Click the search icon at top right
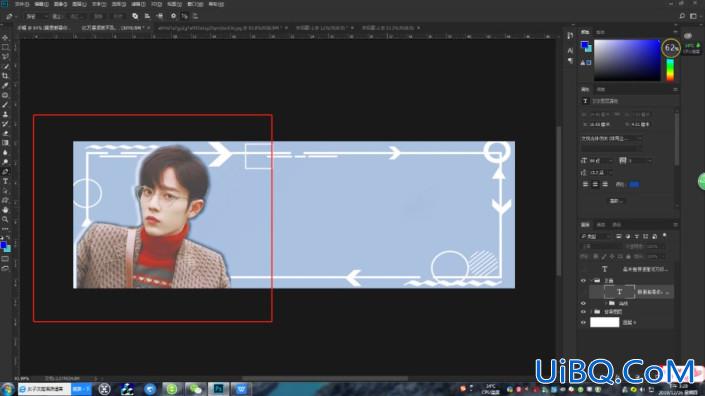 (682, 16)
